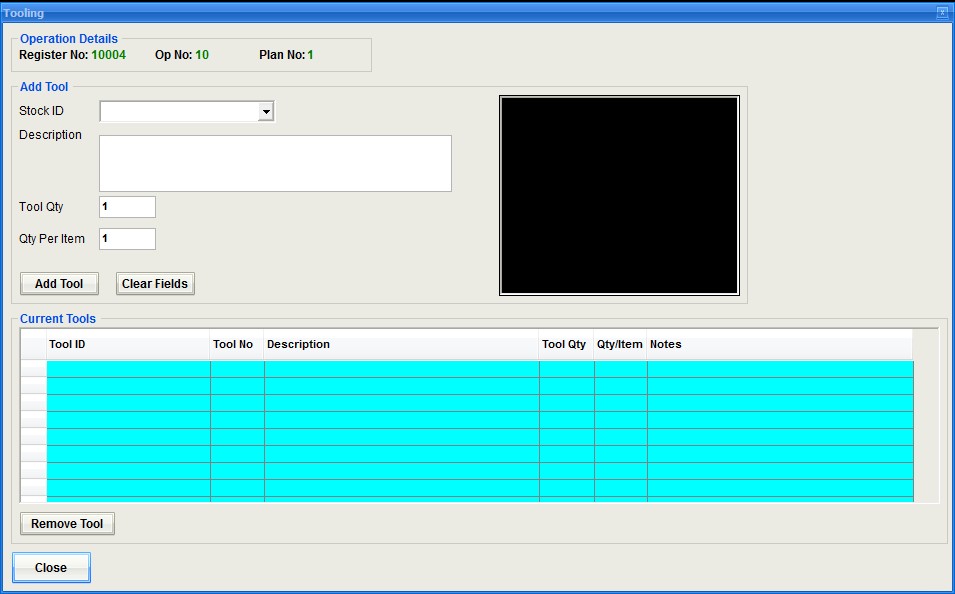
Task: Click the Tool No column header
Action: pyautogui.click(x=237, y=345)
